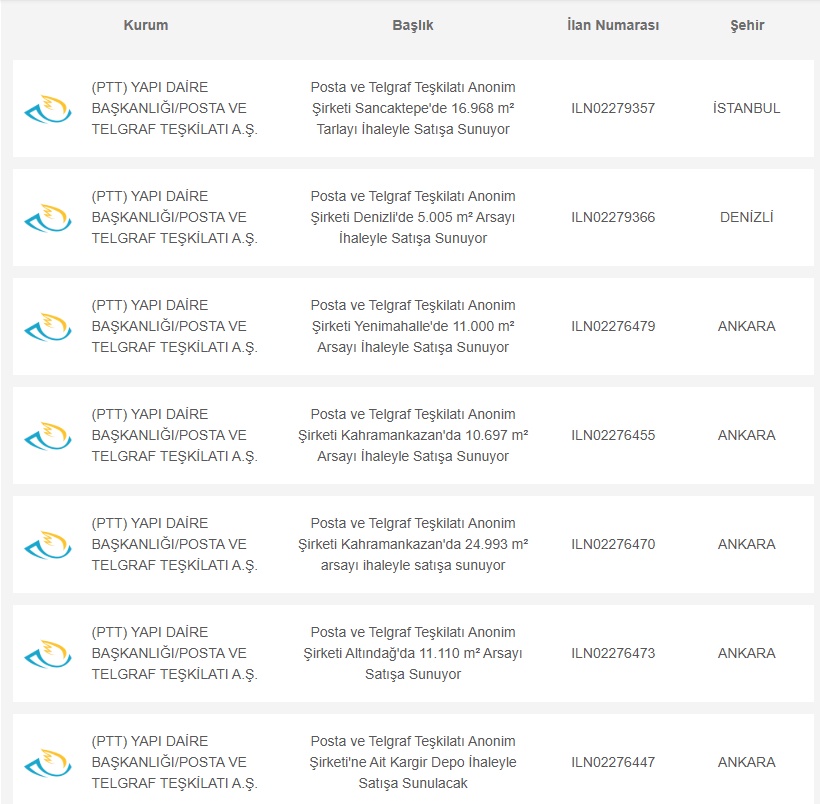Click PTT logo in the Sancaktepe listing row
This screenshot has width=820, height=804.
[x=48, y=109]
